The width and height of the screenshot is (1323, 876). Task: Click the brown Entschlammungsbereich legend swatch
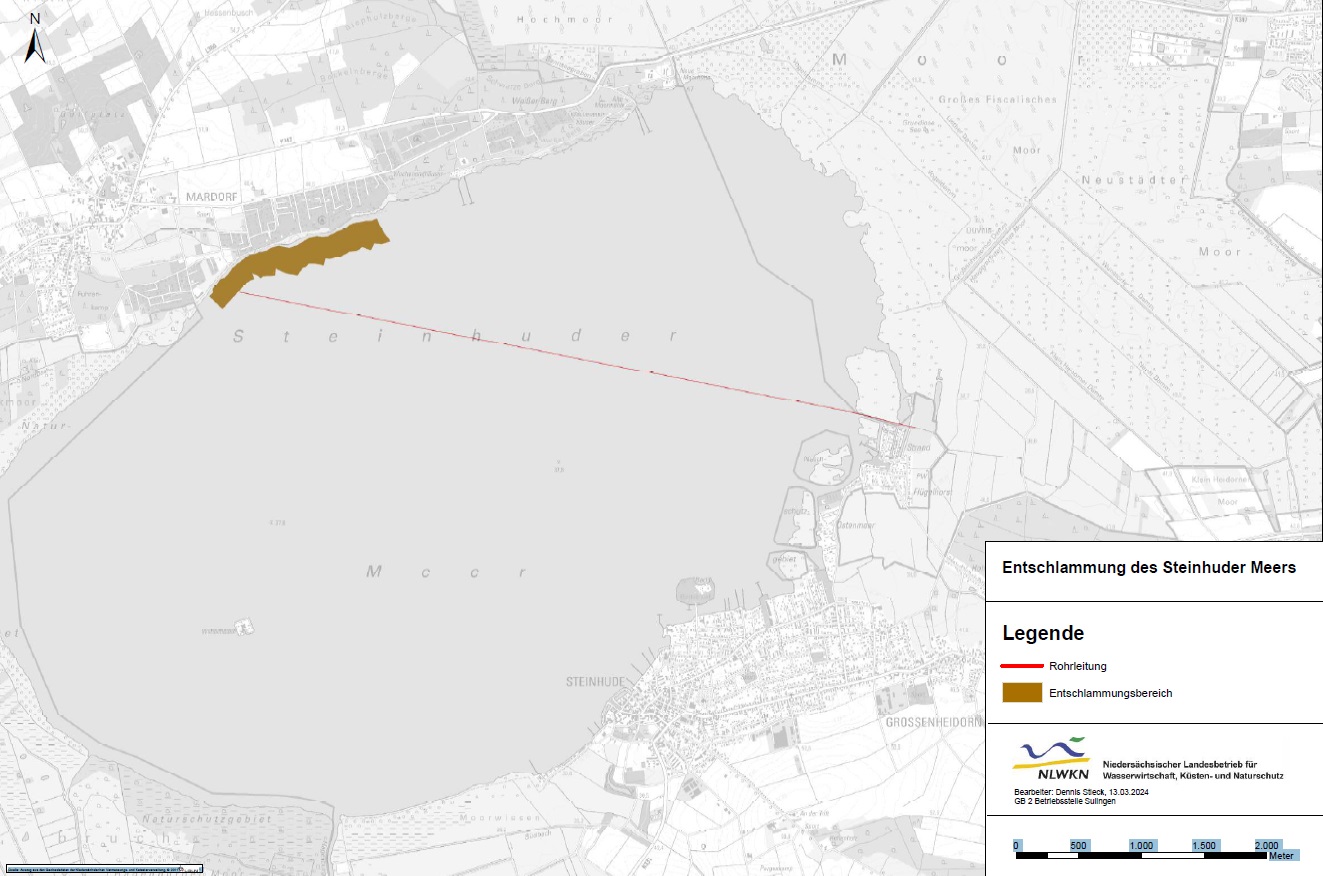(1021, 693)
